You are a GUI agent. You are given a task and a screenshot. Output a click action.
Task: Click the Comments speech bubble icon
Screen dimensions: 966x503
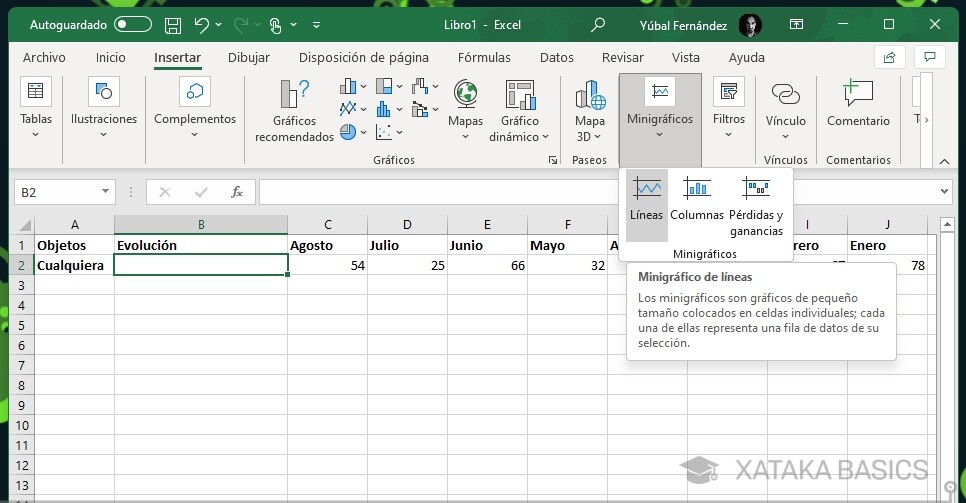pyautogui.click(x=930, y=57)
